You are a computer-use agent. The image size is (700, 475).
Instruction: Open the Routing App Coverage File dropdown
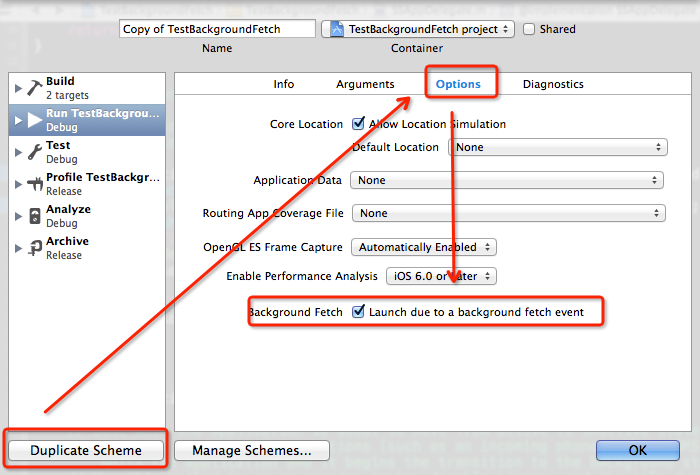point(508,213)
